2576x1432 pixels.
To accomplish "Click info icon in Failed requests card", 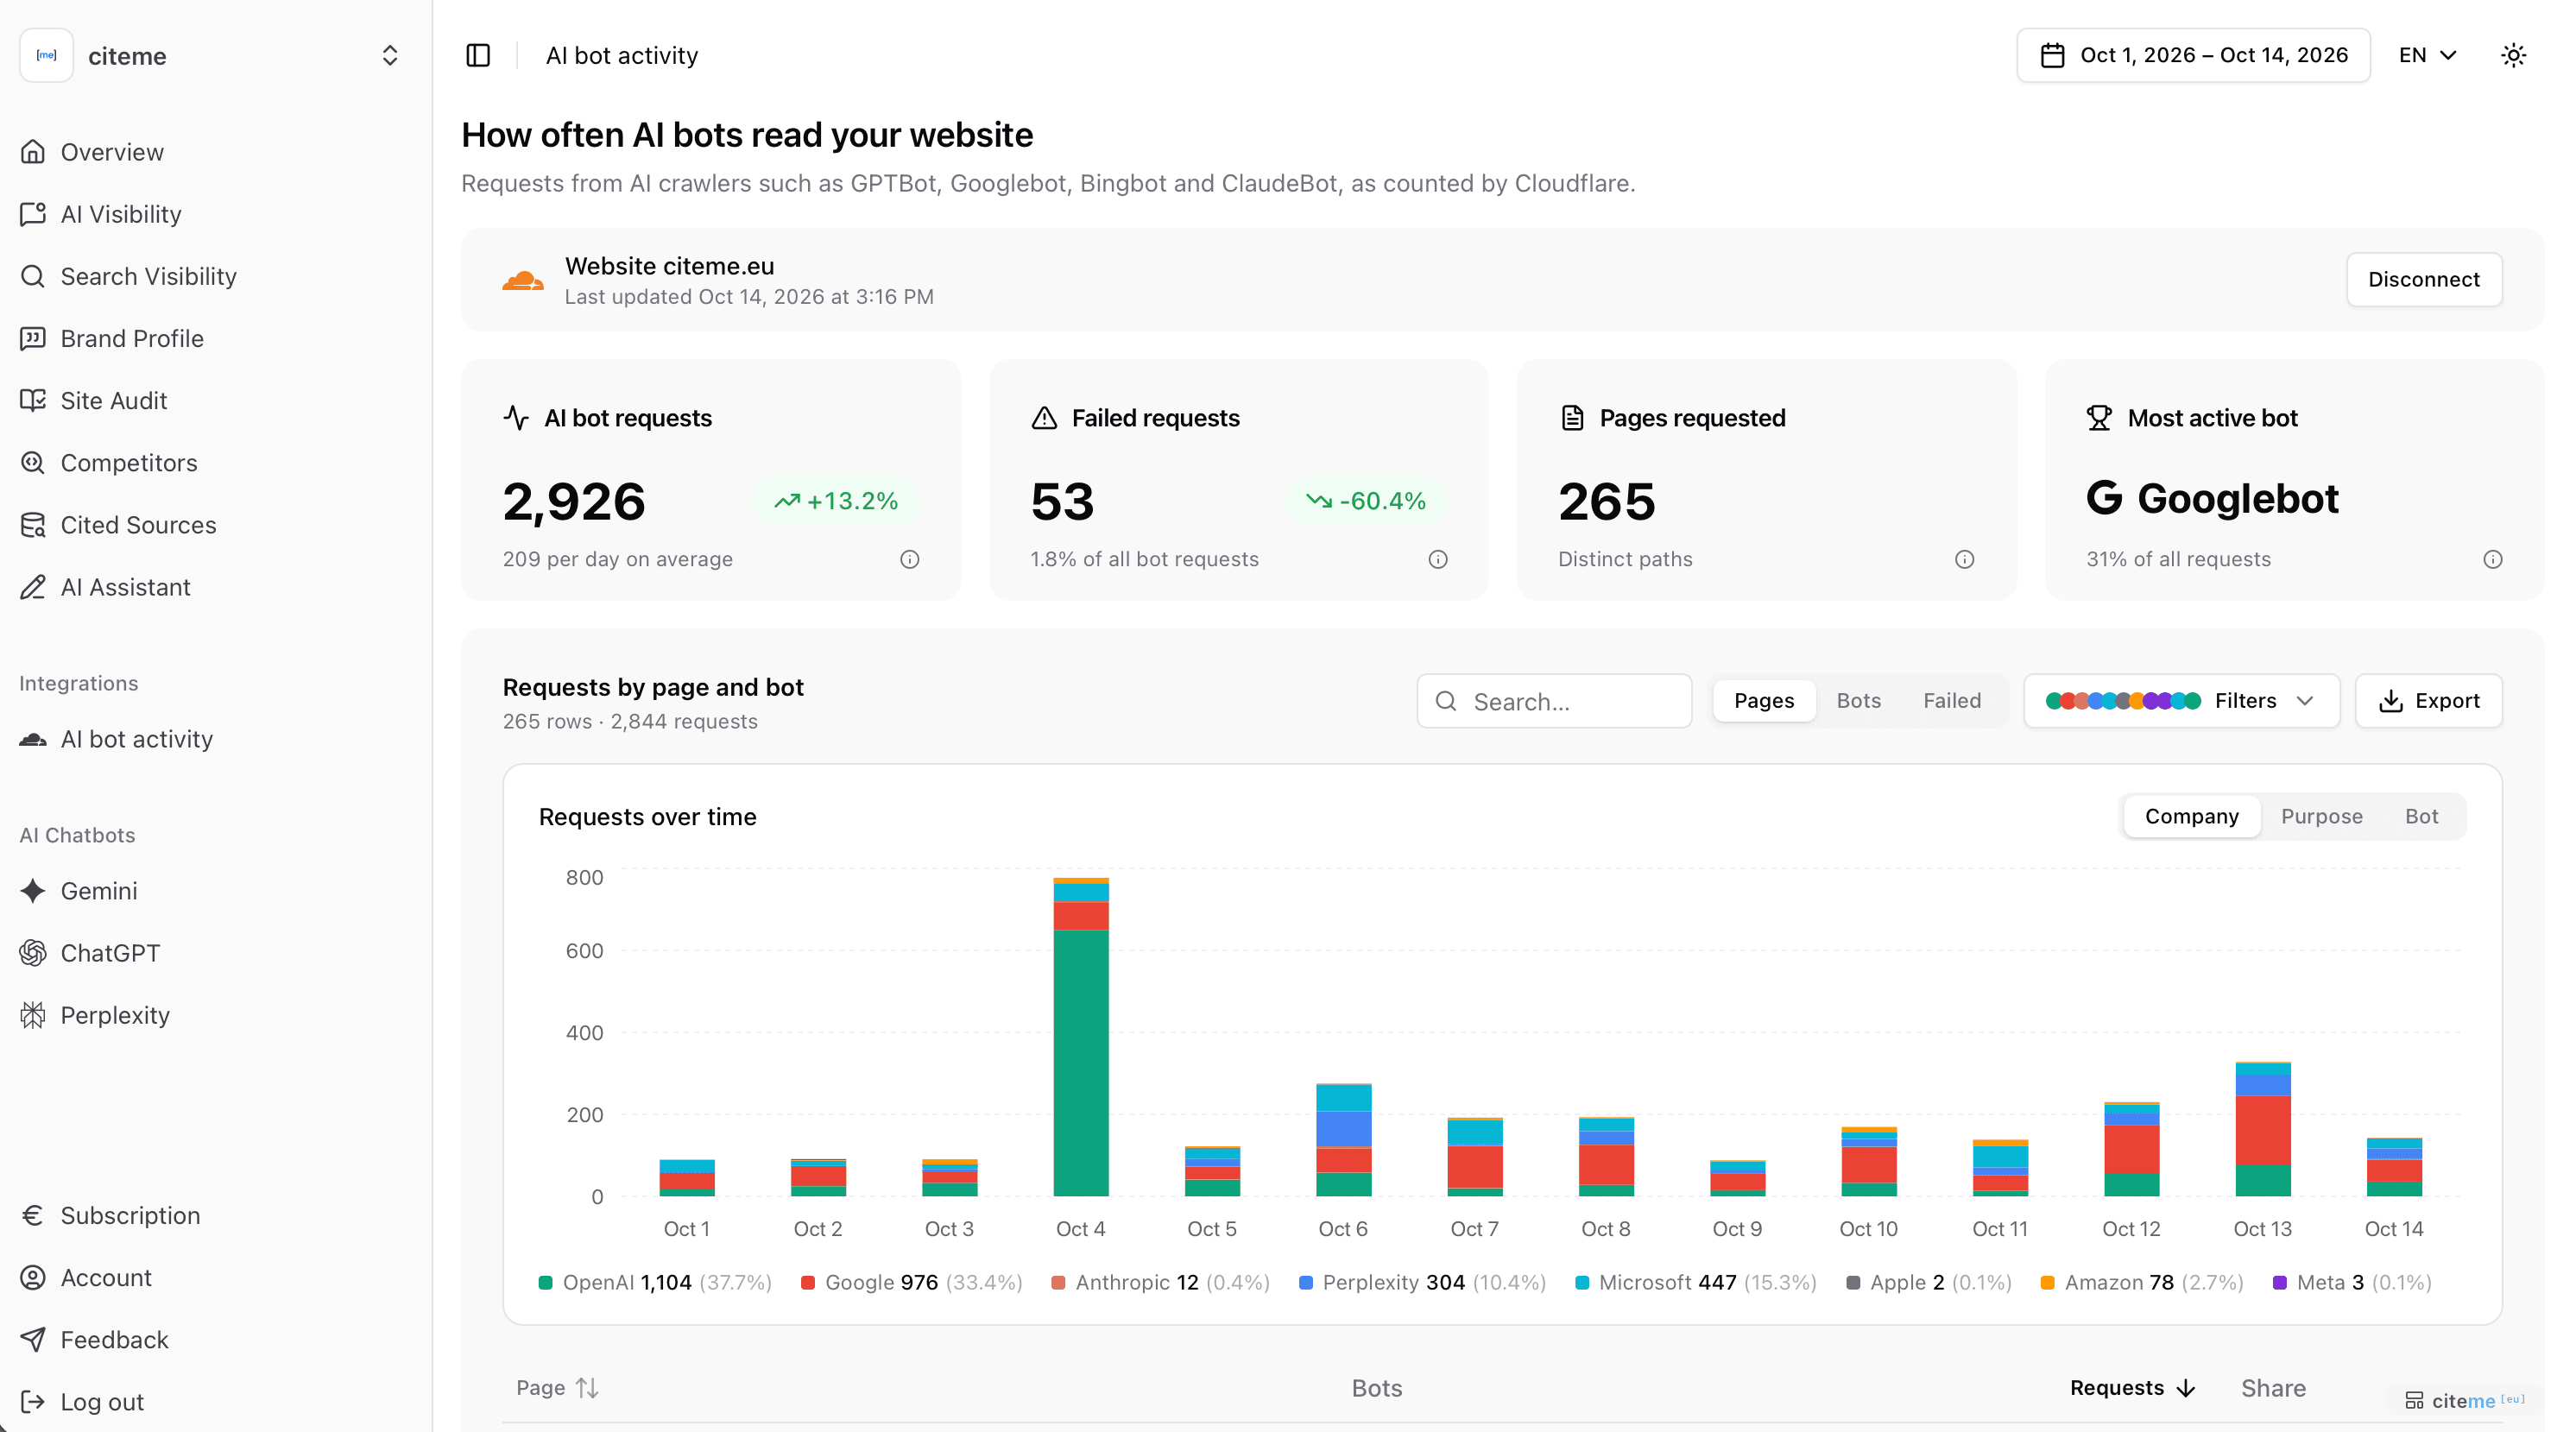I will tap(1437, 559).
